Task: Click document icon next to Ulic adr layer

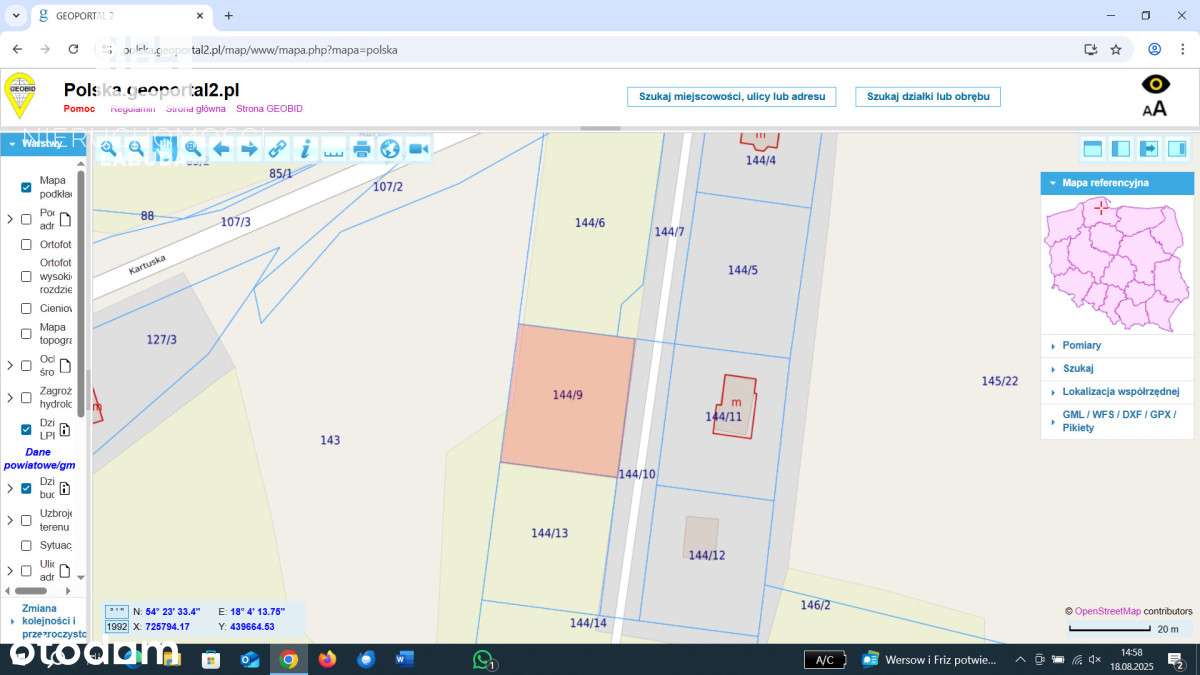Action: pyautogui.click(x=65, y=571)
